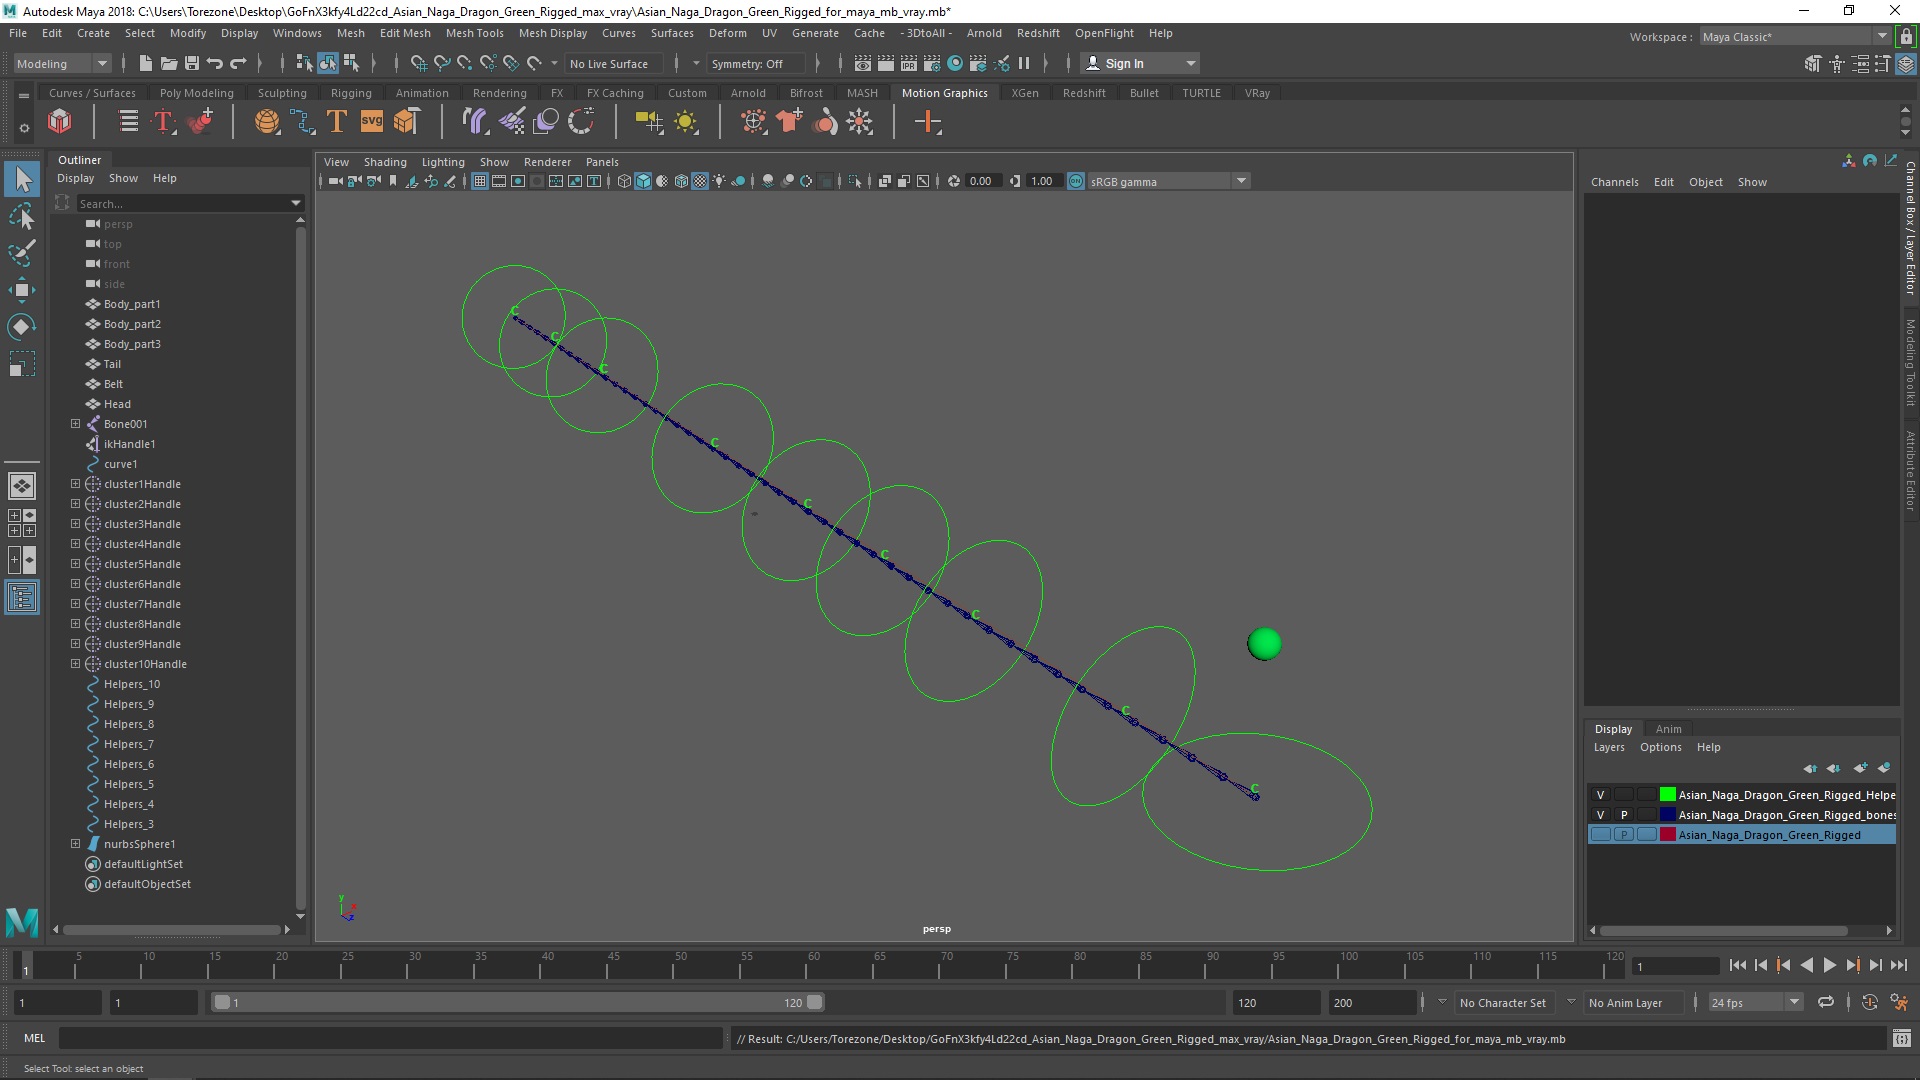Open the Symmetry: Off dropdown
This screenshot has height=1080, width=1920.
pos(757,63)
